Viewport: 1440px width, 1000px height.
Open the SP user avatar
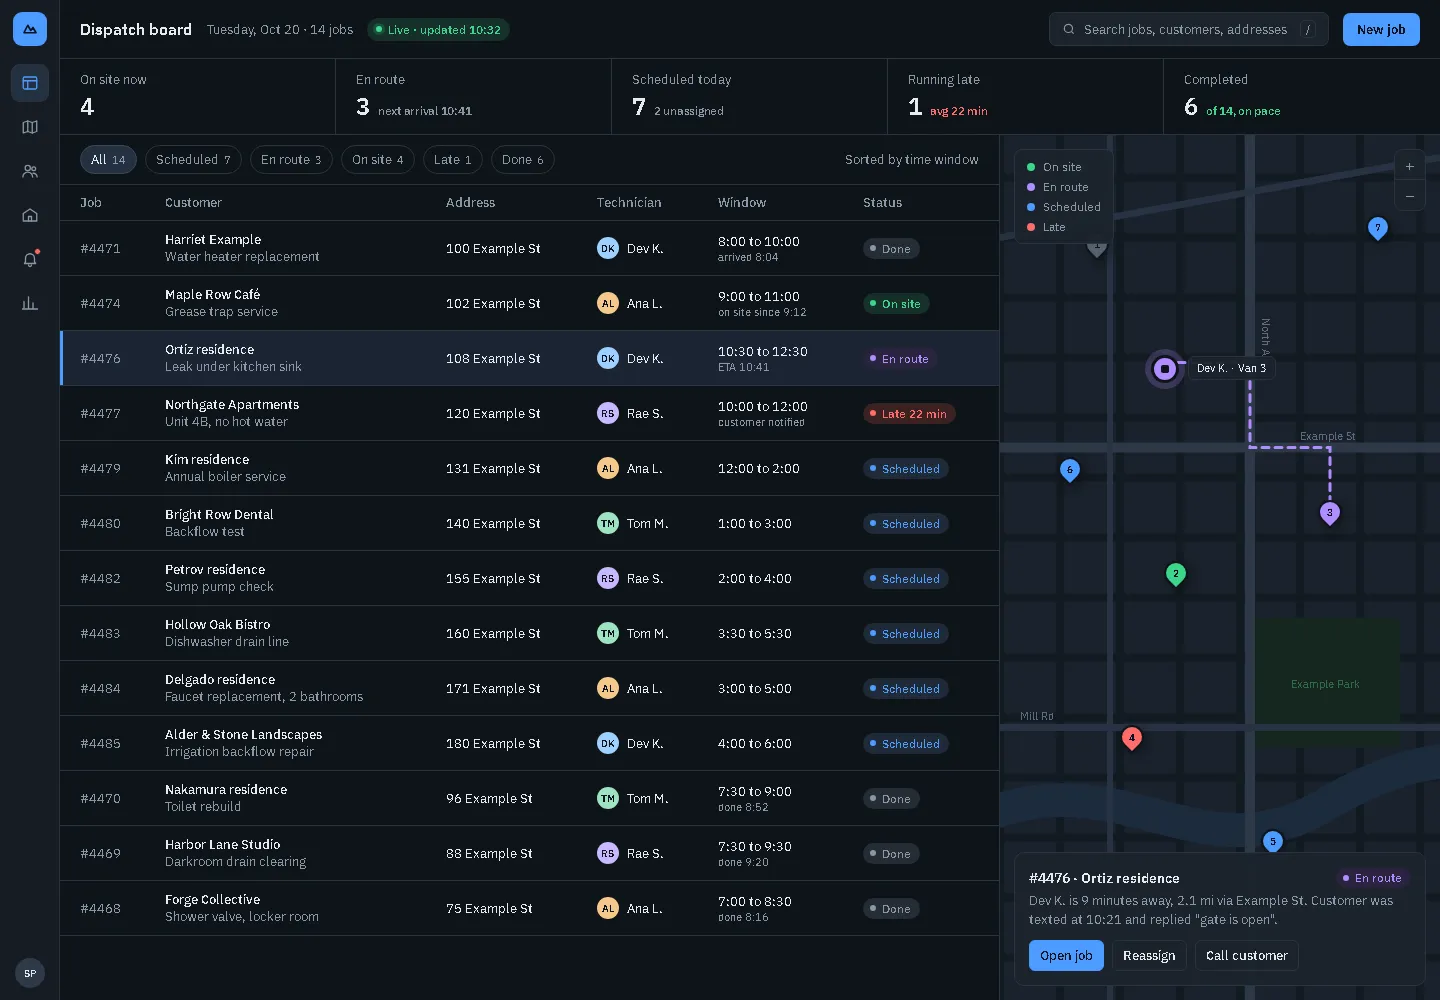click(30, 973)
